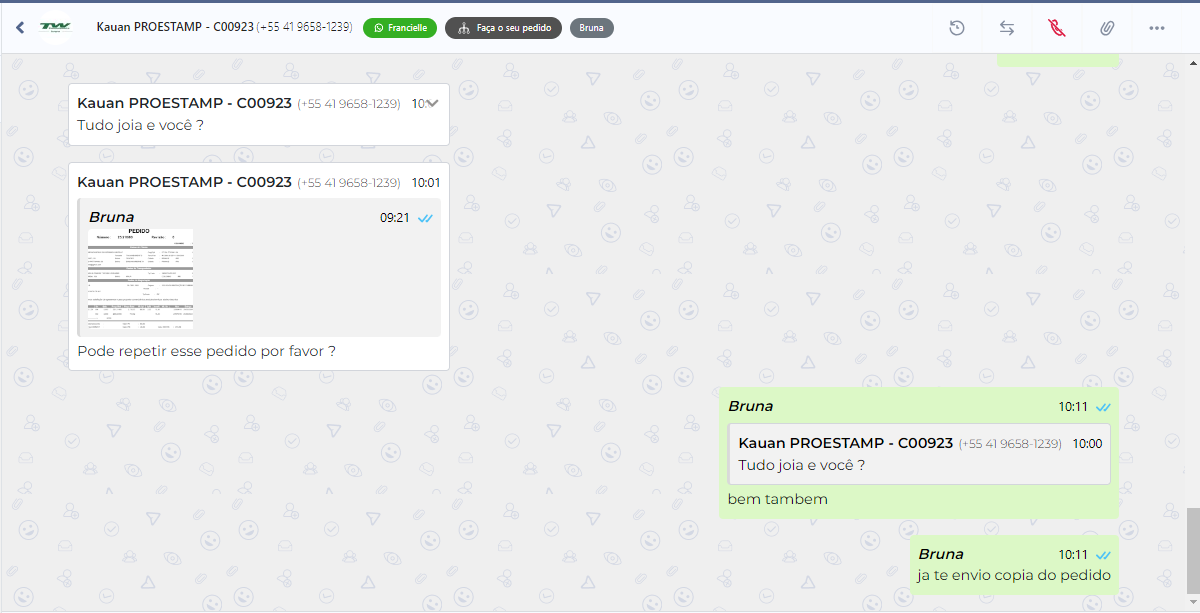The width and height of the screenshot is (1200, 613).
Task: Click the 'Faça o seu pedido' tag
Action: tap(504, 28)
